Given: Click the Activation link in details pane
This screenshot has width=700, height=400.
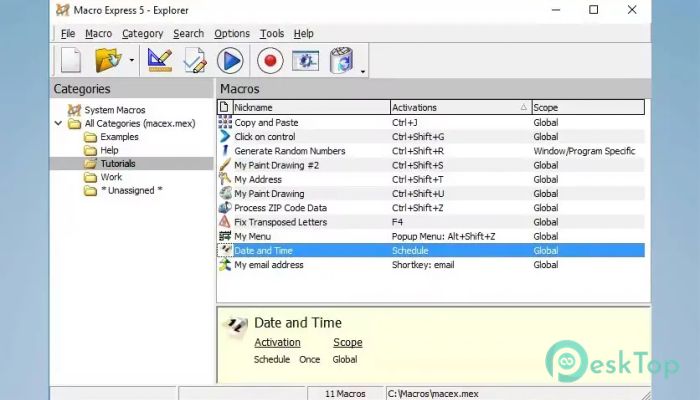Looking at the screenshot, I should [x=277, y=342].
